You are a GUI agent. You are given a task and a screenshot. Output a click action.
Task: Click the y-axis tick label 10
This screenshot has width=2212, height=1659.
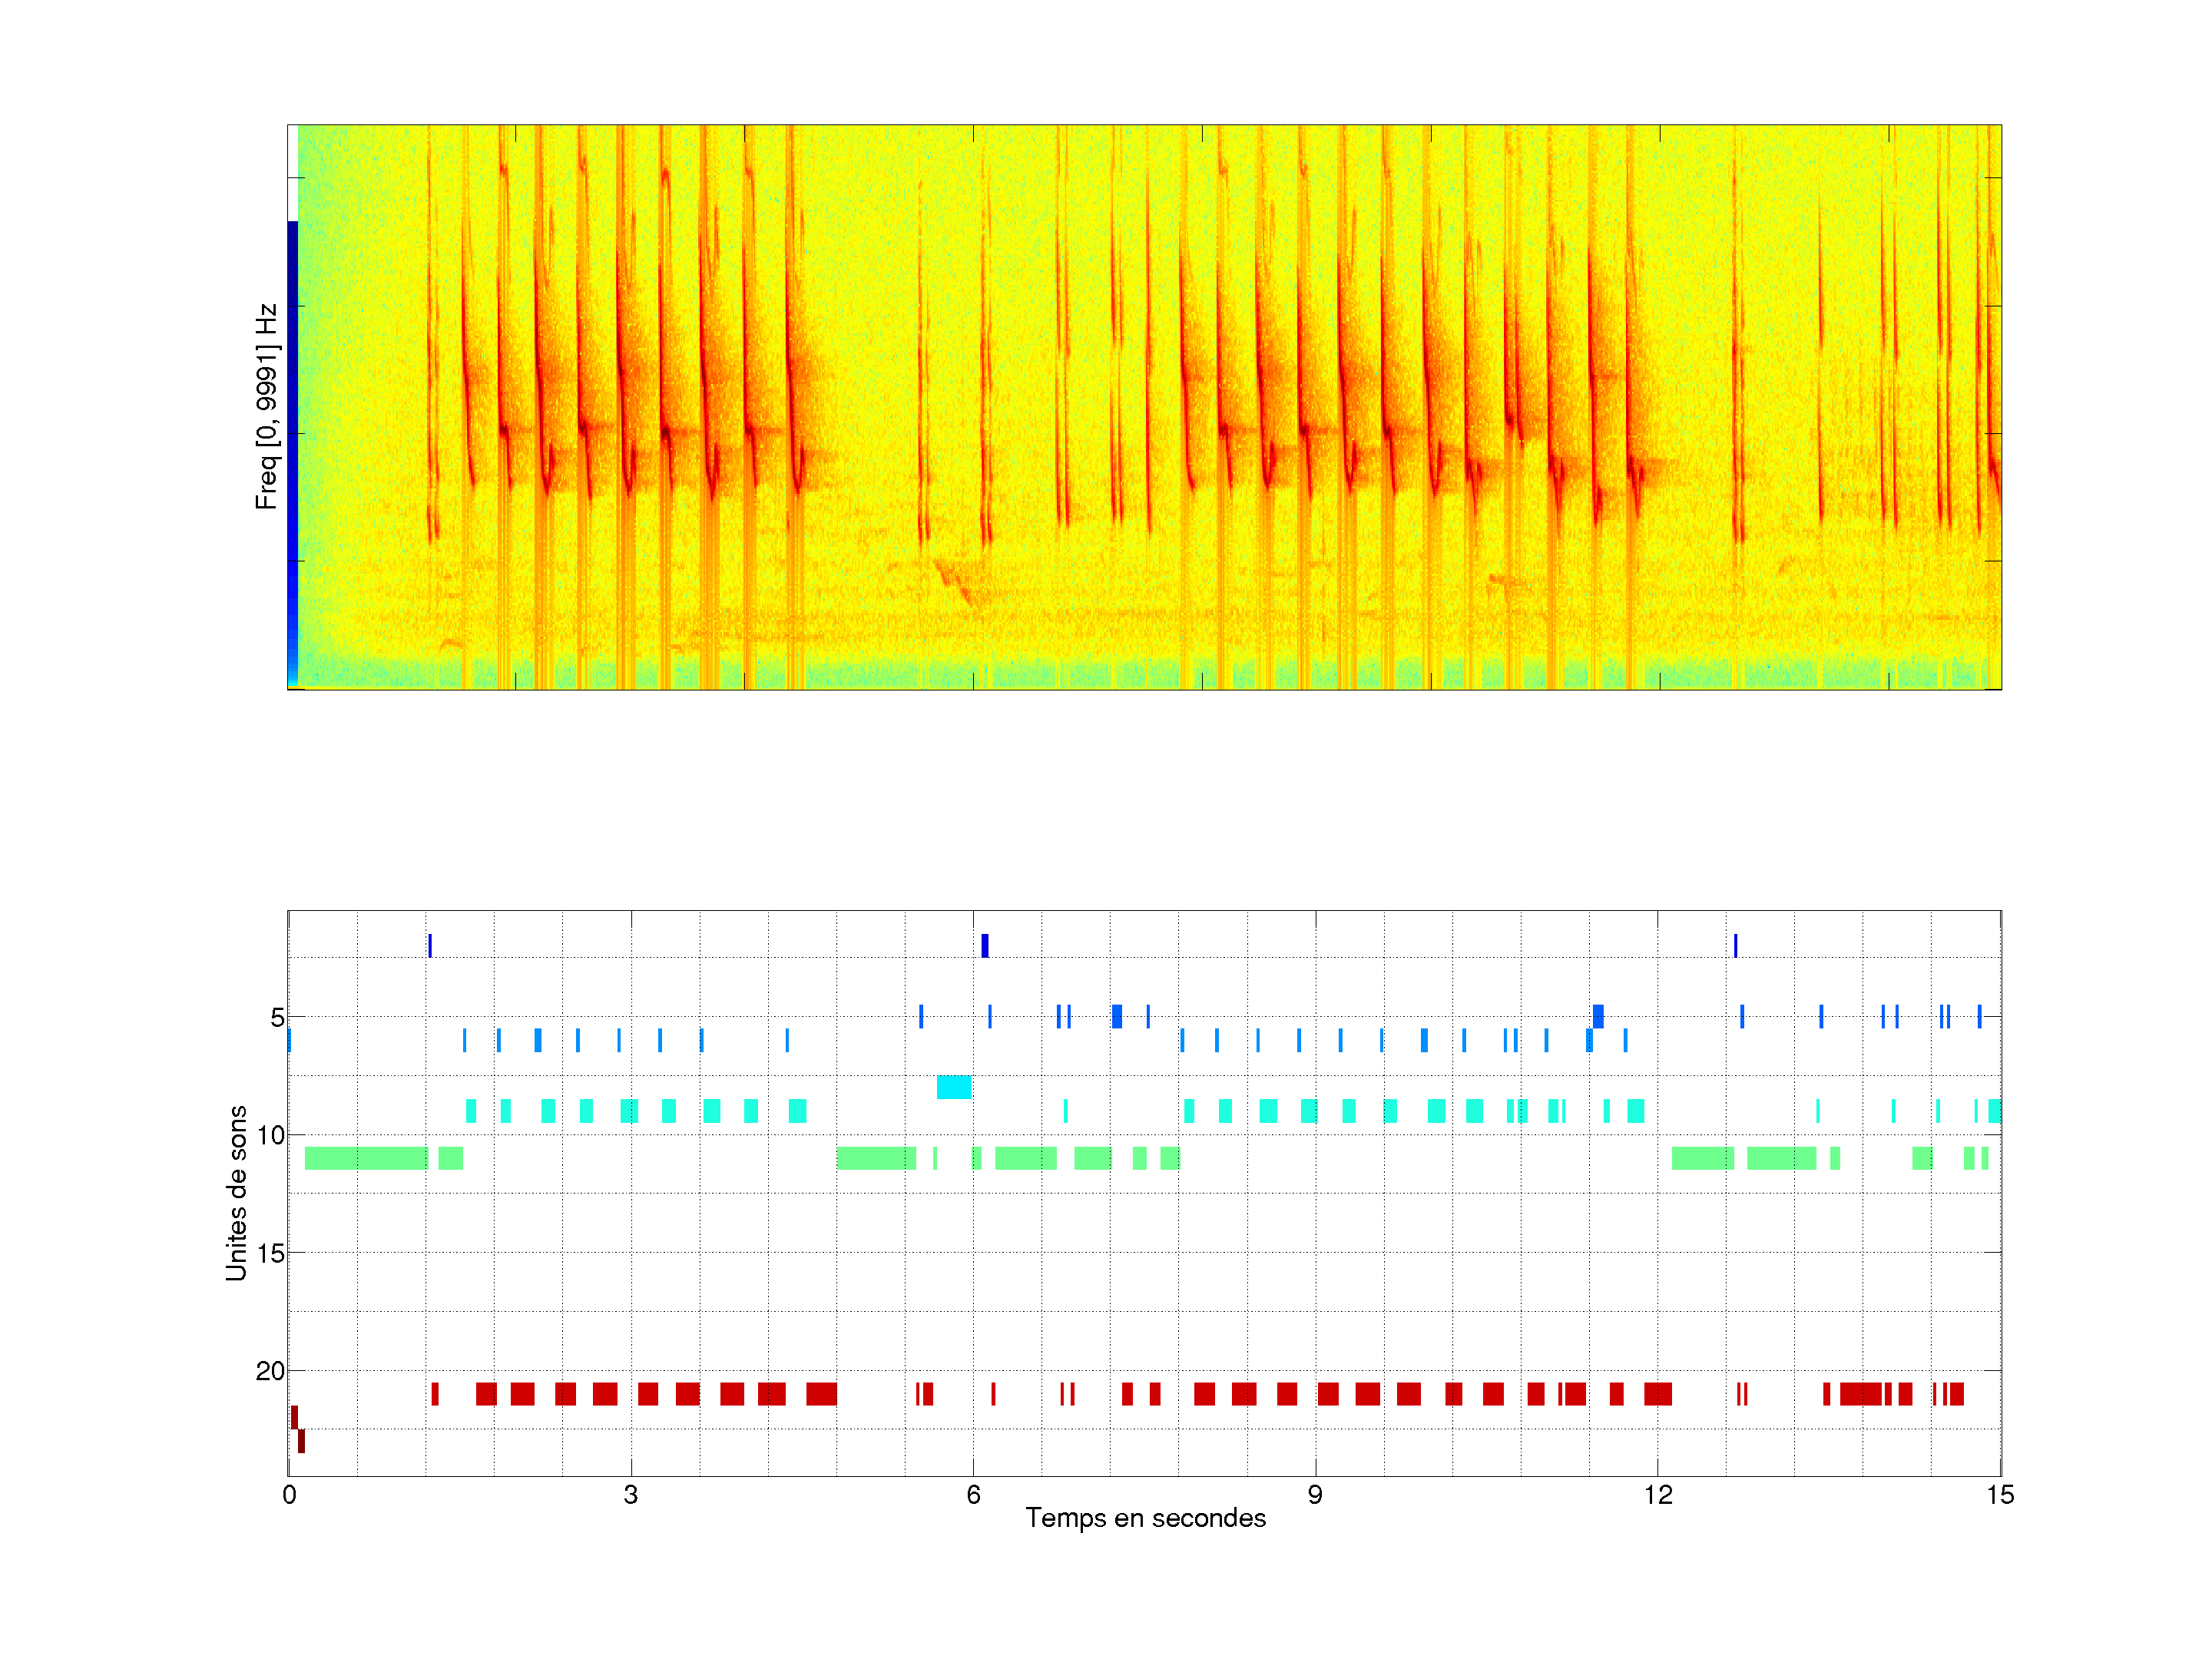pyautogui.click(x=270, y=1135)
